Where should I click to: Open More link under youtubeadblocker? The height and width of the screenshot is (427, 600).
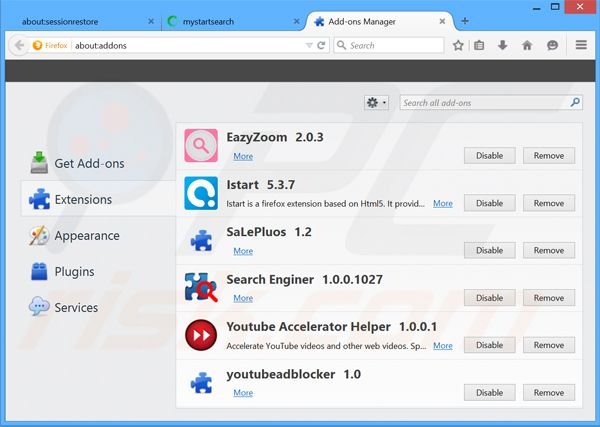tap(243, 393)
